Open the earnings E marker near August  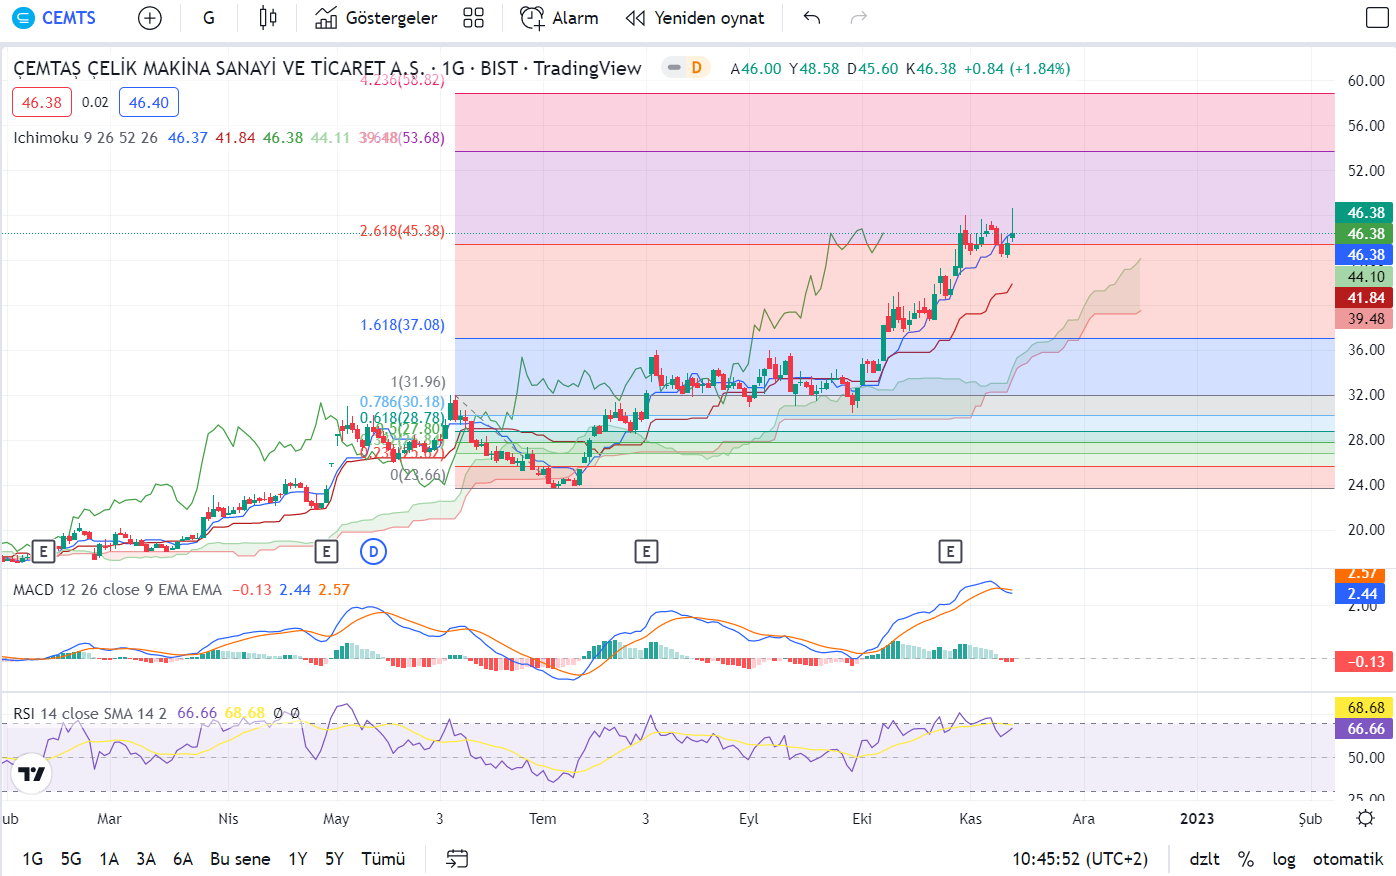pos(646,551)
